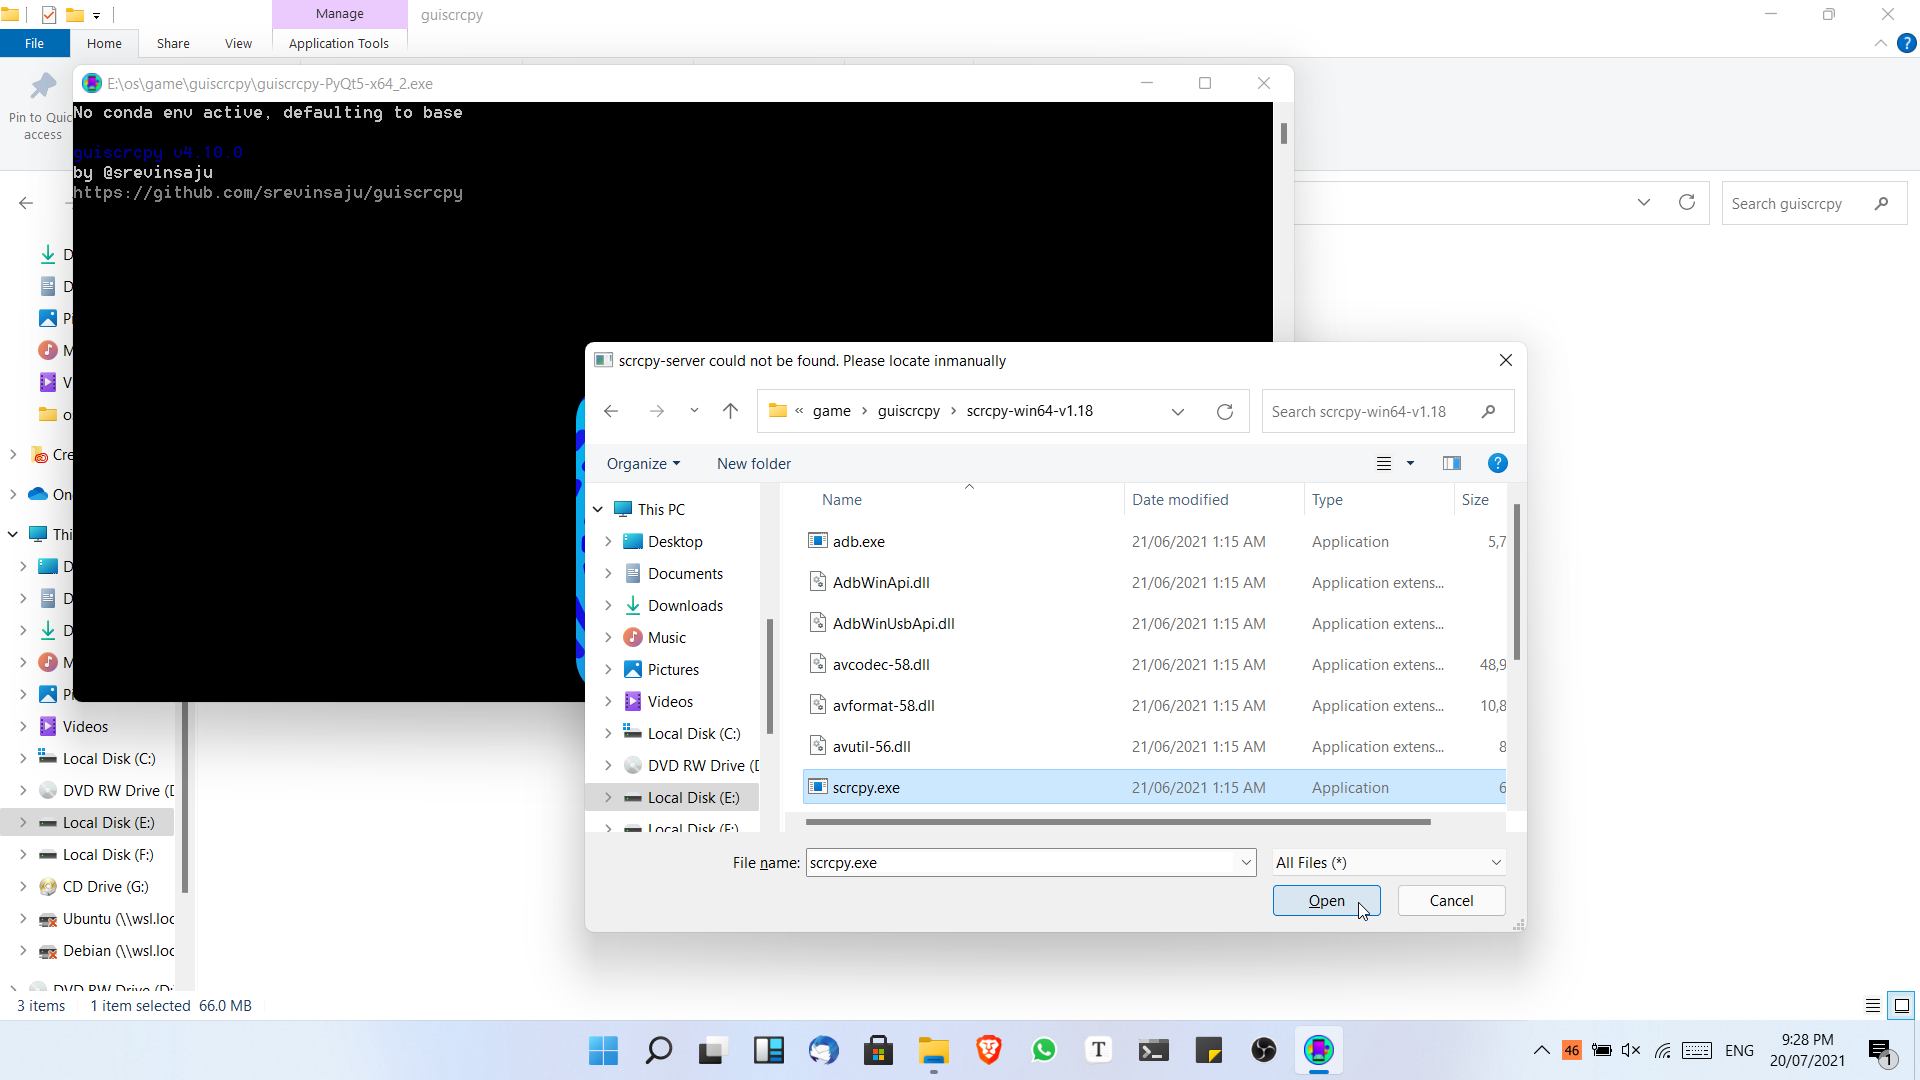Open the Organize menu

[x=643, y=463]
